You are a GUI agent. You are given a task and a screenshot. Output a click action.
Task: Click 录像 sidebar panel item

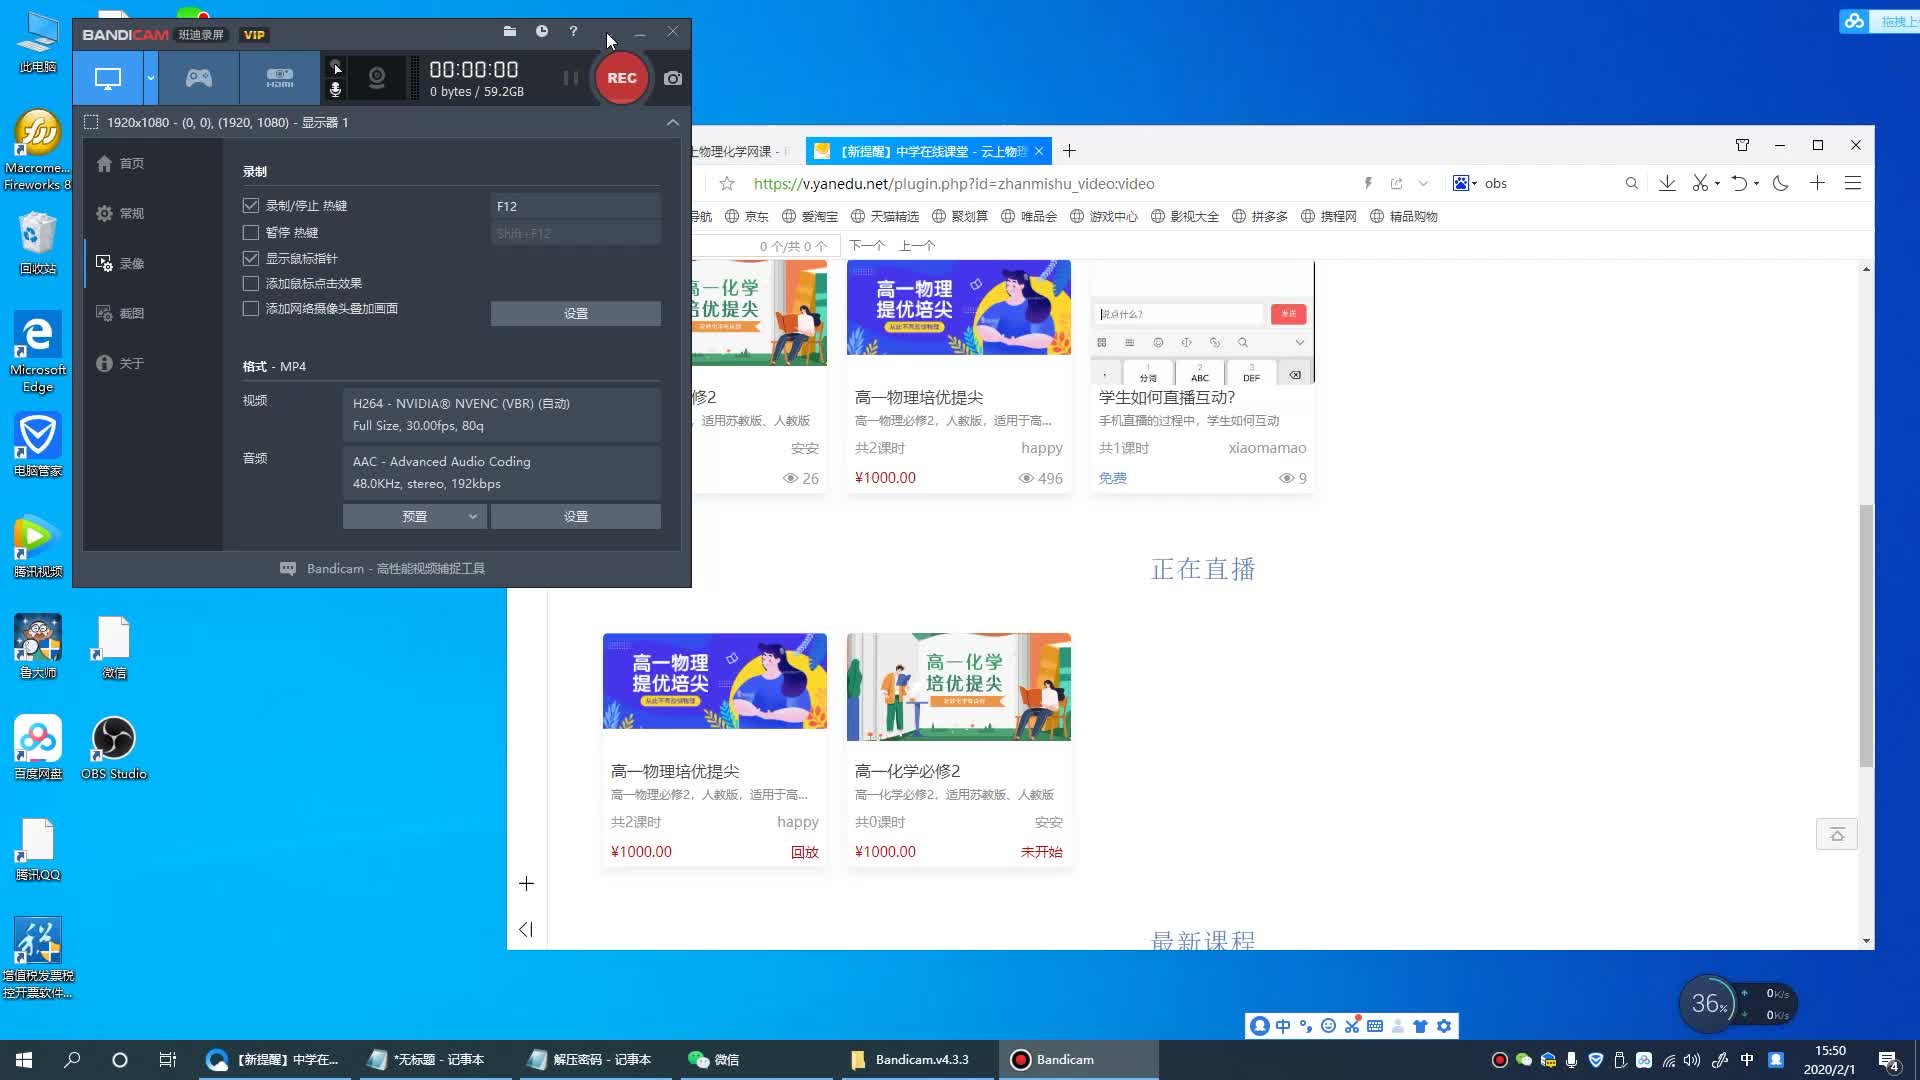(131, 262)
